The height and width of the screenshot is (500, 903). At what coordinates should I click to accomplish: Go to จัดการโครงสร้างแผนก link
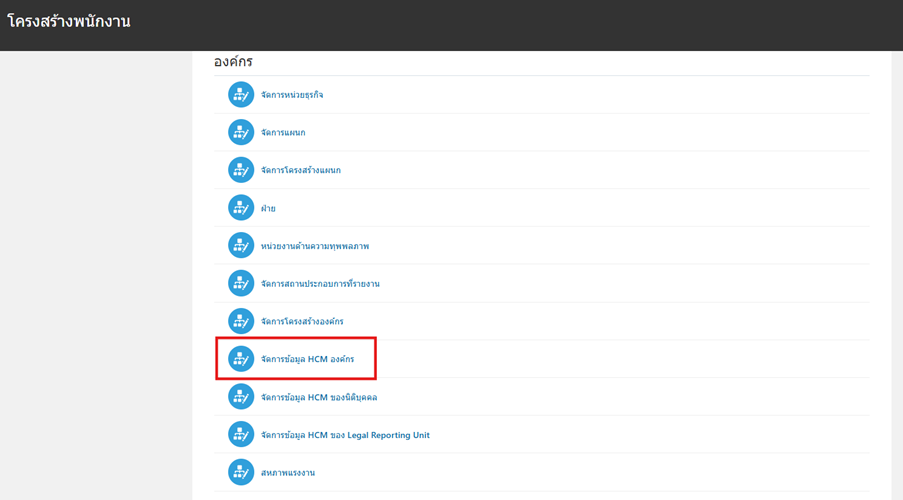click(x=300, y=171)
